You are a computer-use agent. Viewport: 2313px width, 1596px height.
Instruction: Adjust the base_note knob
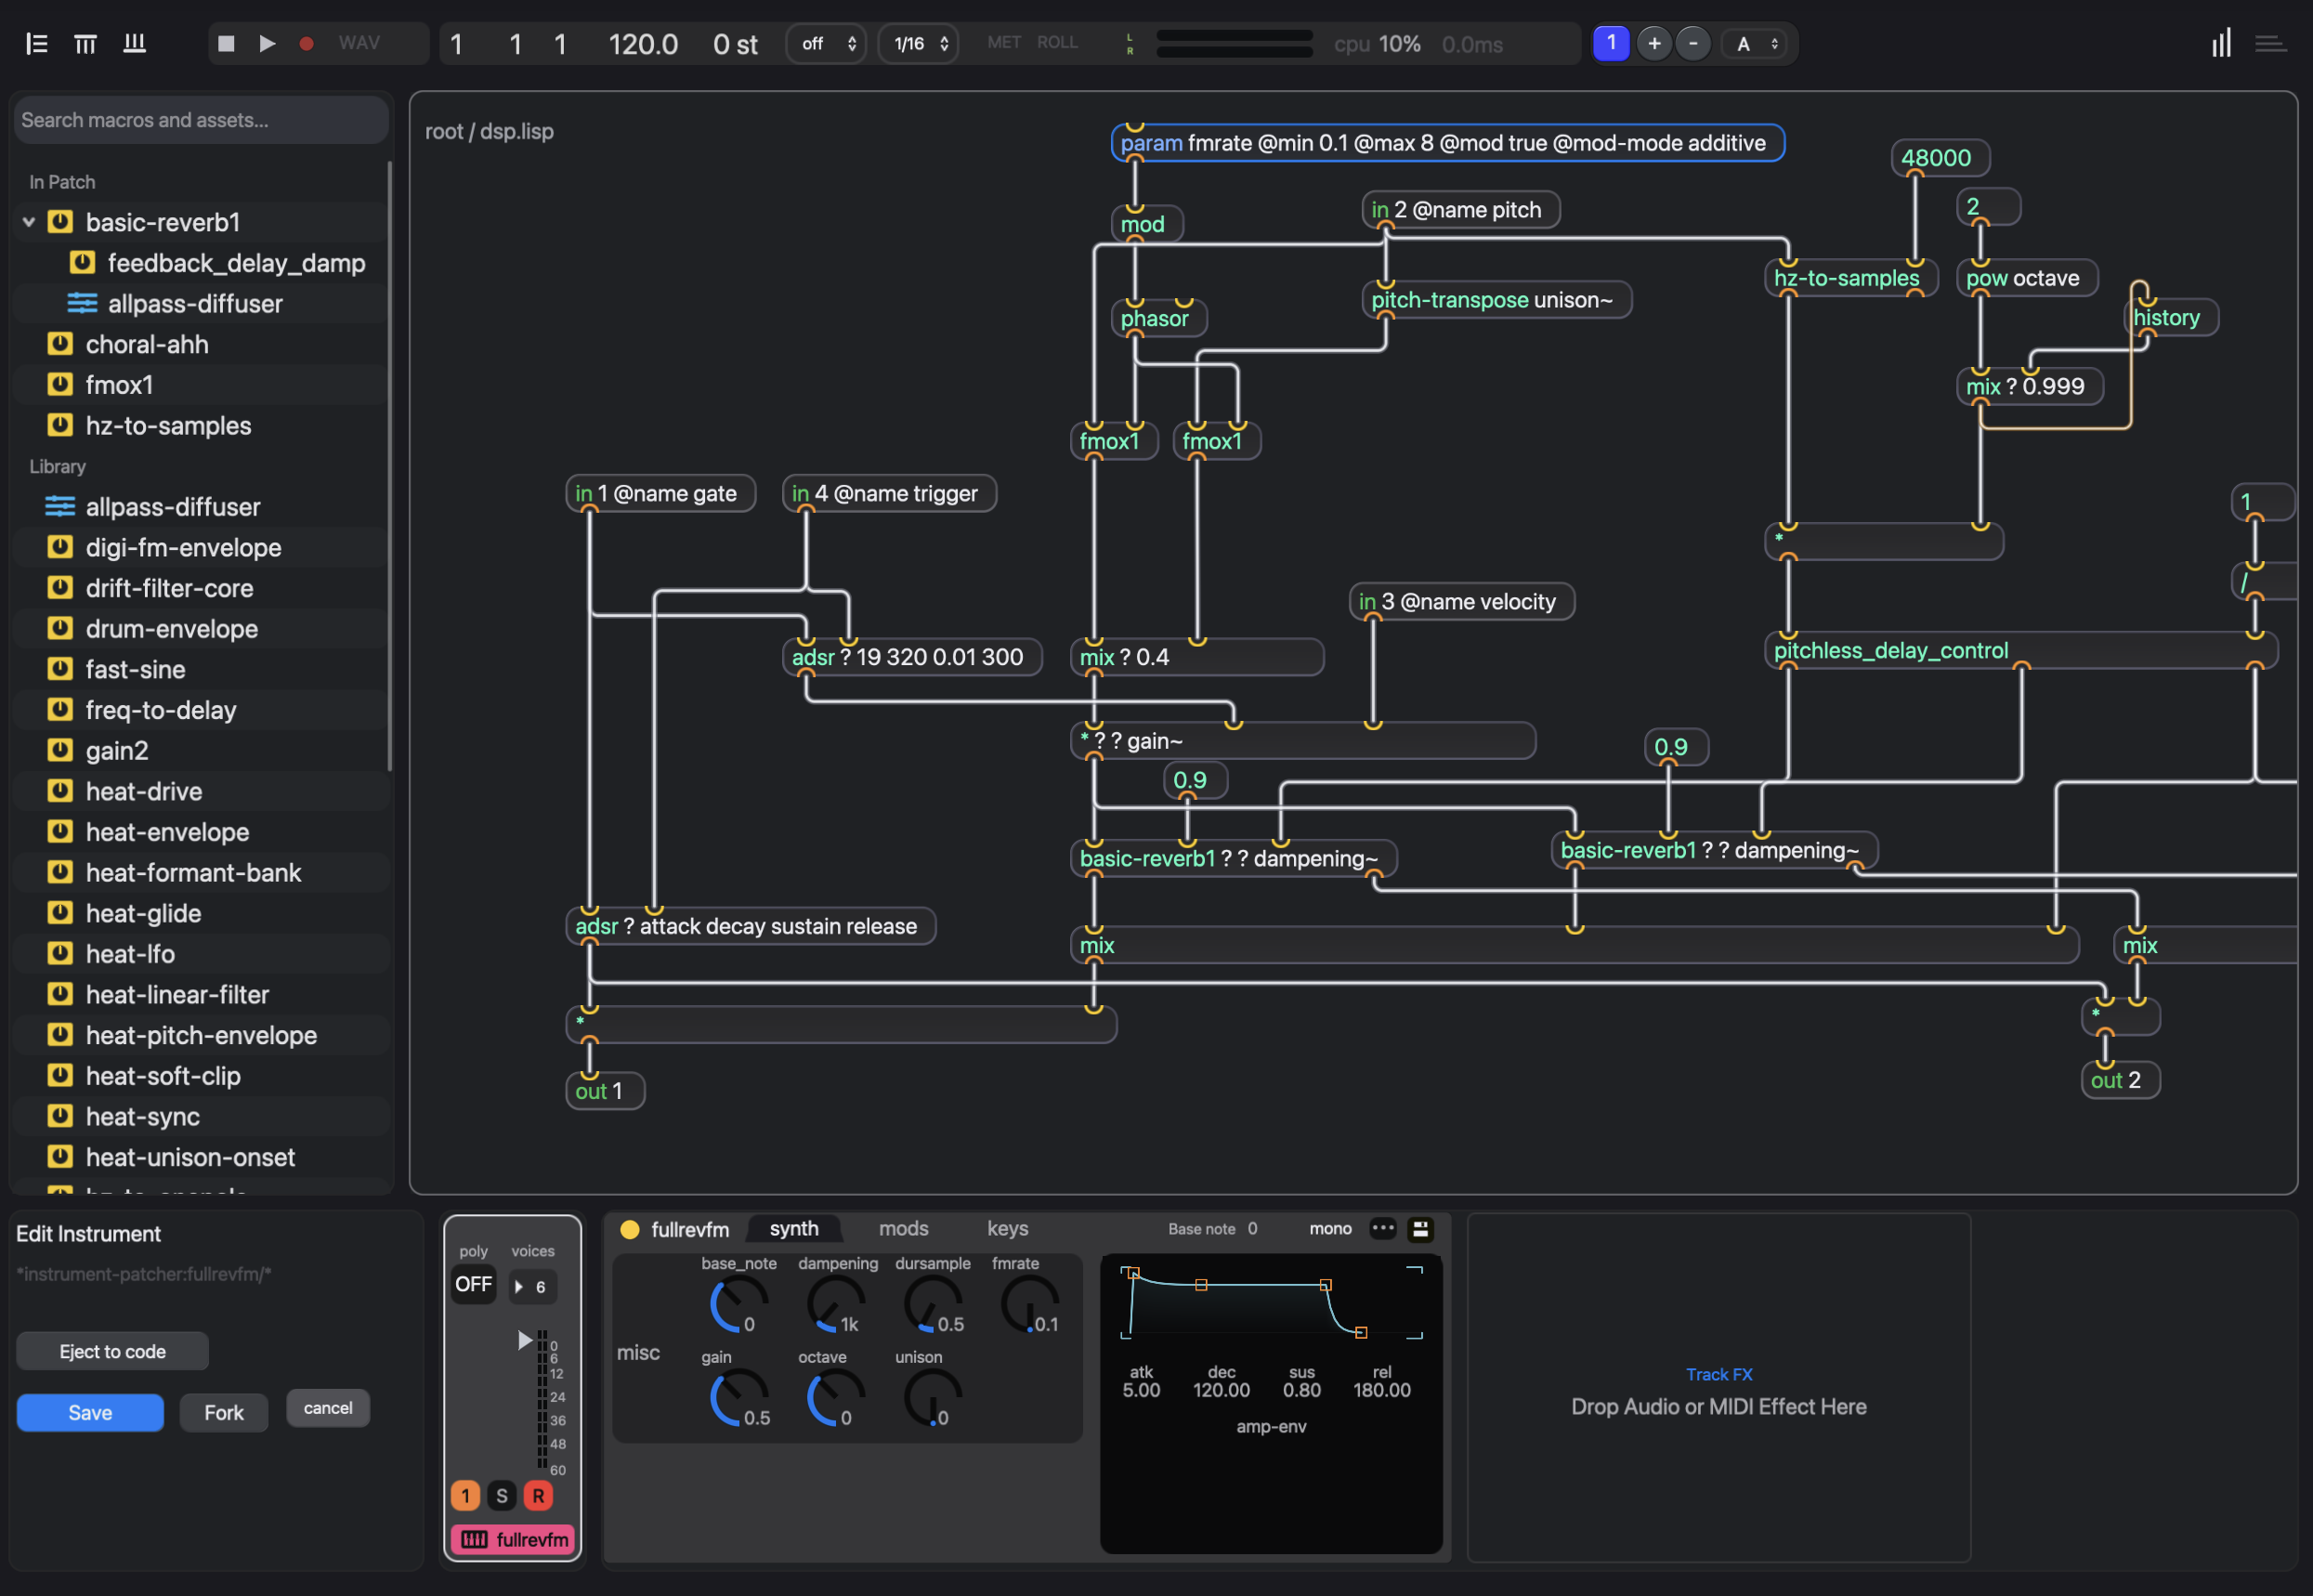[x=738, y=1305]
